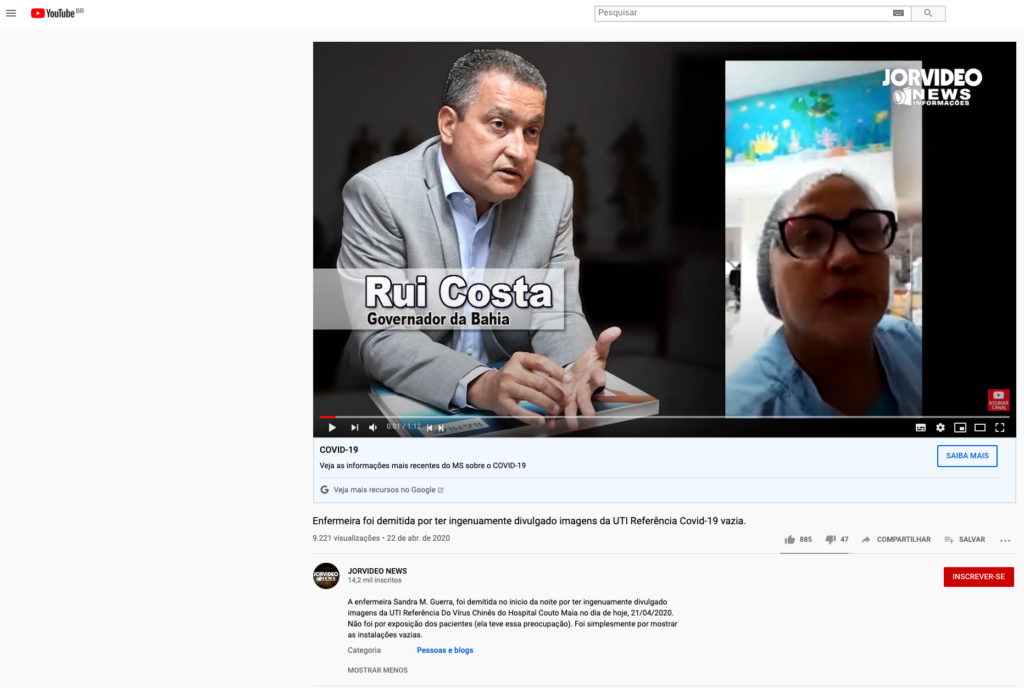Image resolution: width=1024 pixels, height=688 pixels.
Task: Open the hamburger guide menu
Action: click(x=11, y=13)
